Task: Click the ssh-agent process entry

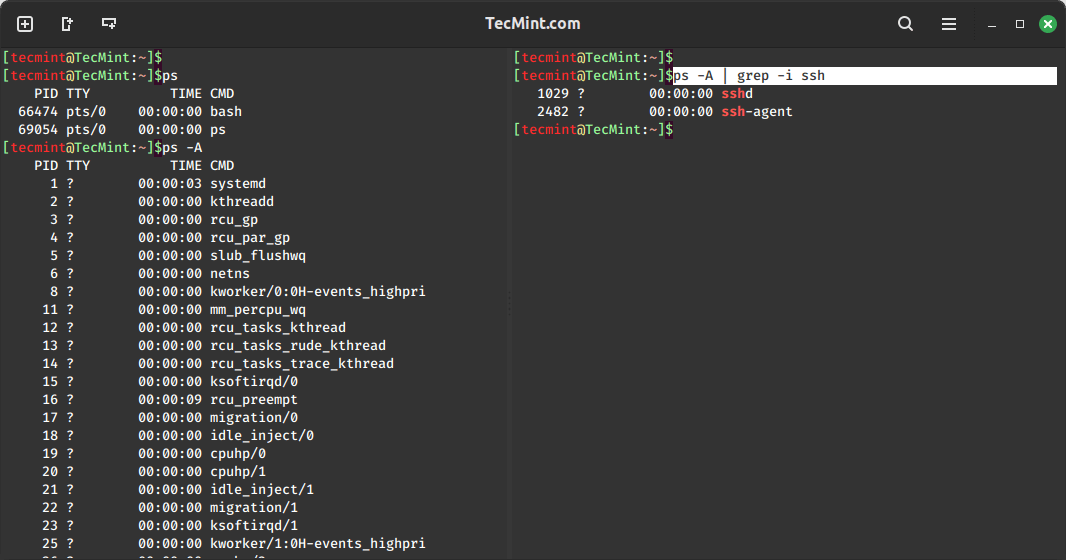Action: click(756, 112)
